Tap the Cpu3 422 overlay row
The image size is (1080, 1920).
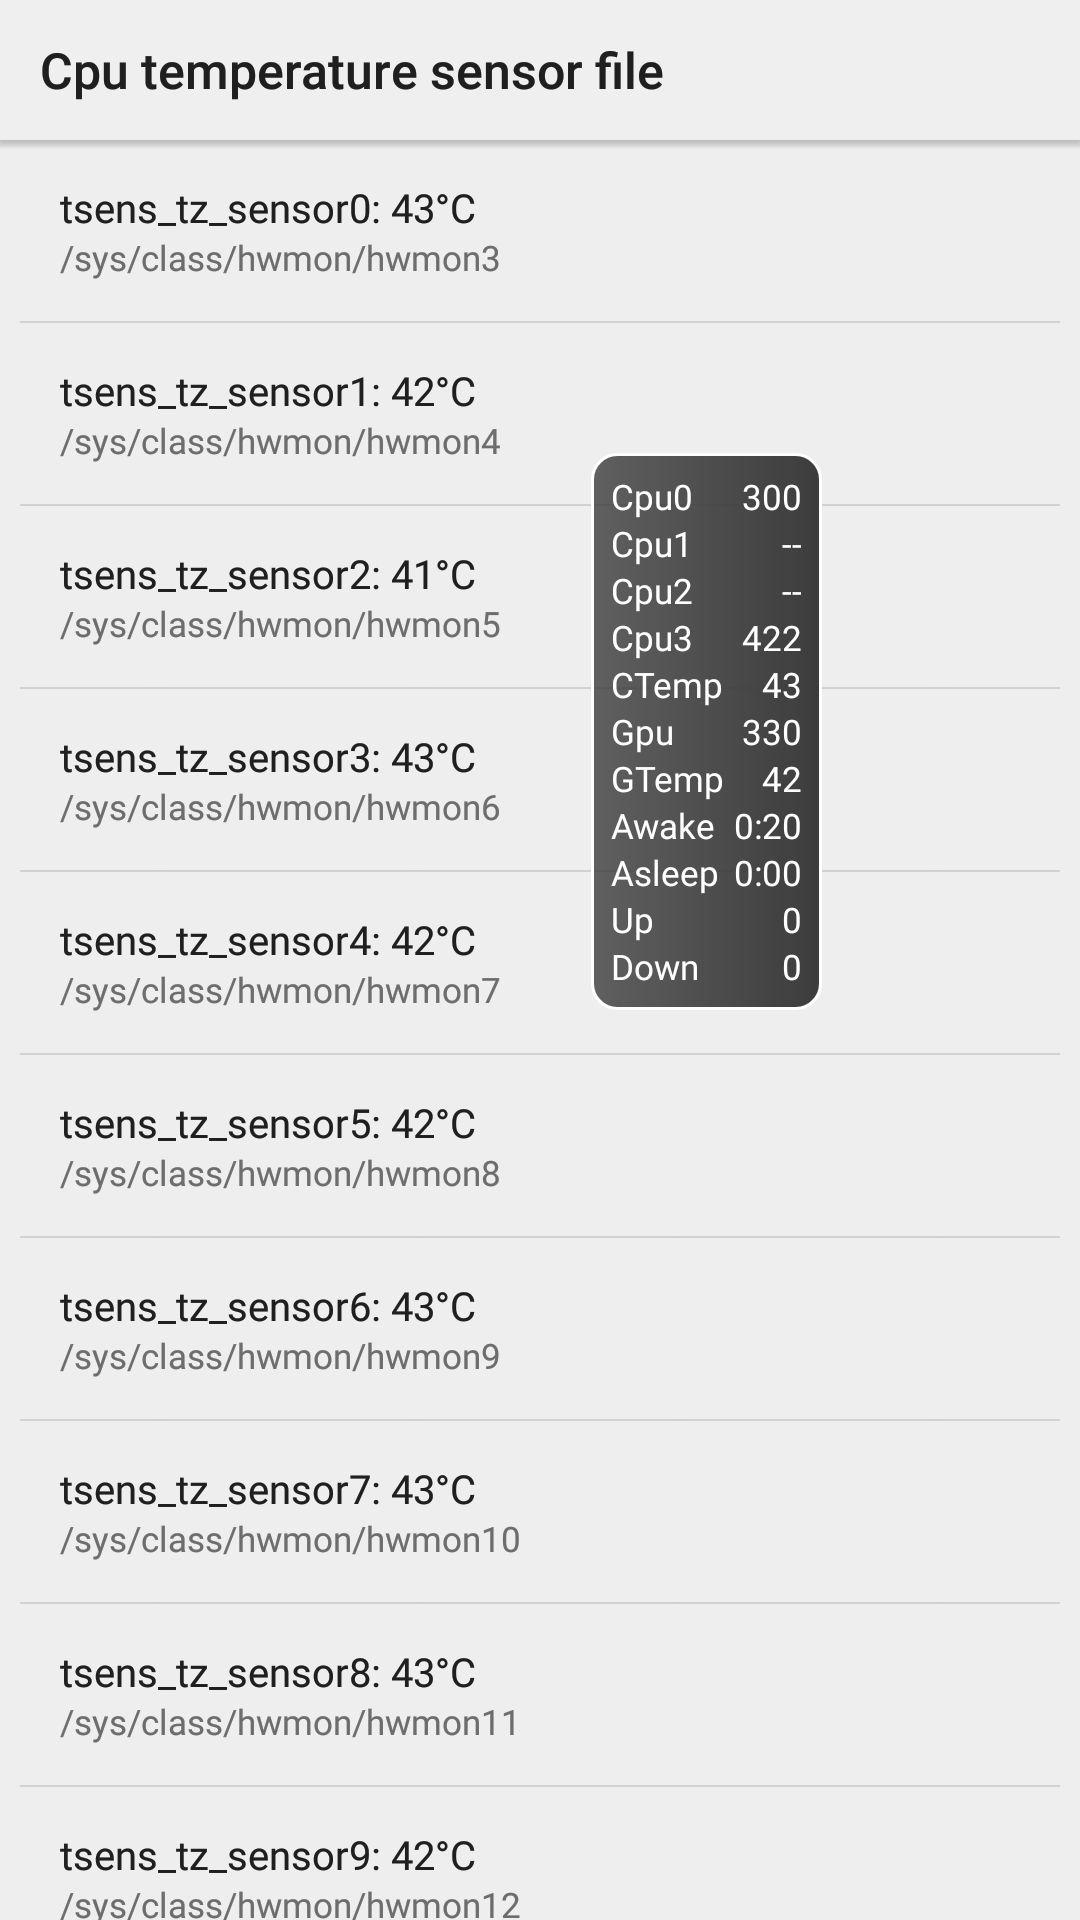coord(706,639)
